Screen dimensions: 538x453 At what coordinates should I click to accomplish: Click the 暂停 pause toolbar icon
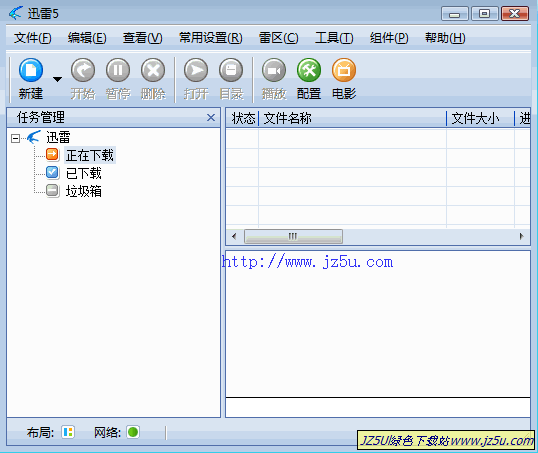tap(118, 70)
